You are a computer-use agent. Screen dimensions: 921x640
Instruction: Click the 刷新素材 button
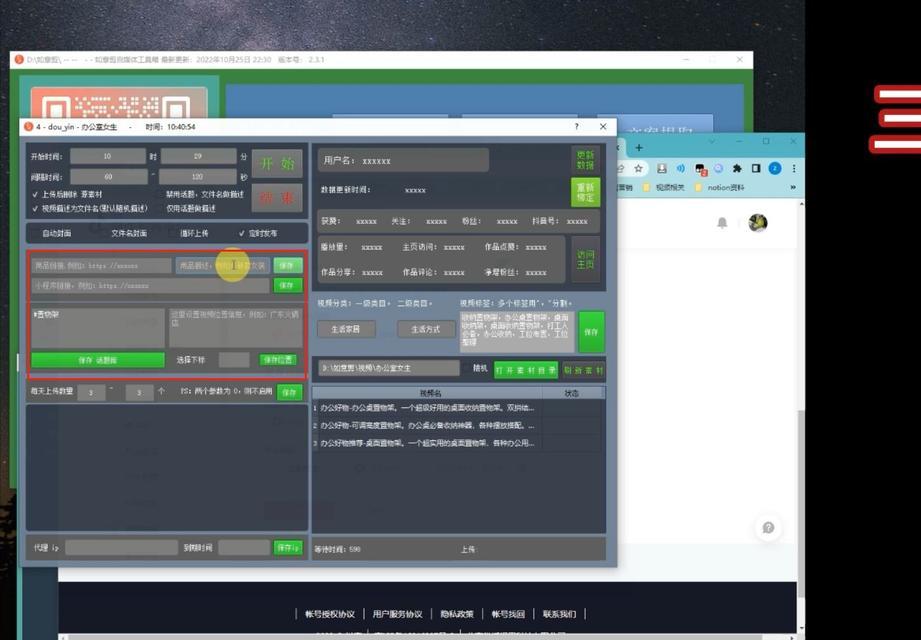pos(583,370)
